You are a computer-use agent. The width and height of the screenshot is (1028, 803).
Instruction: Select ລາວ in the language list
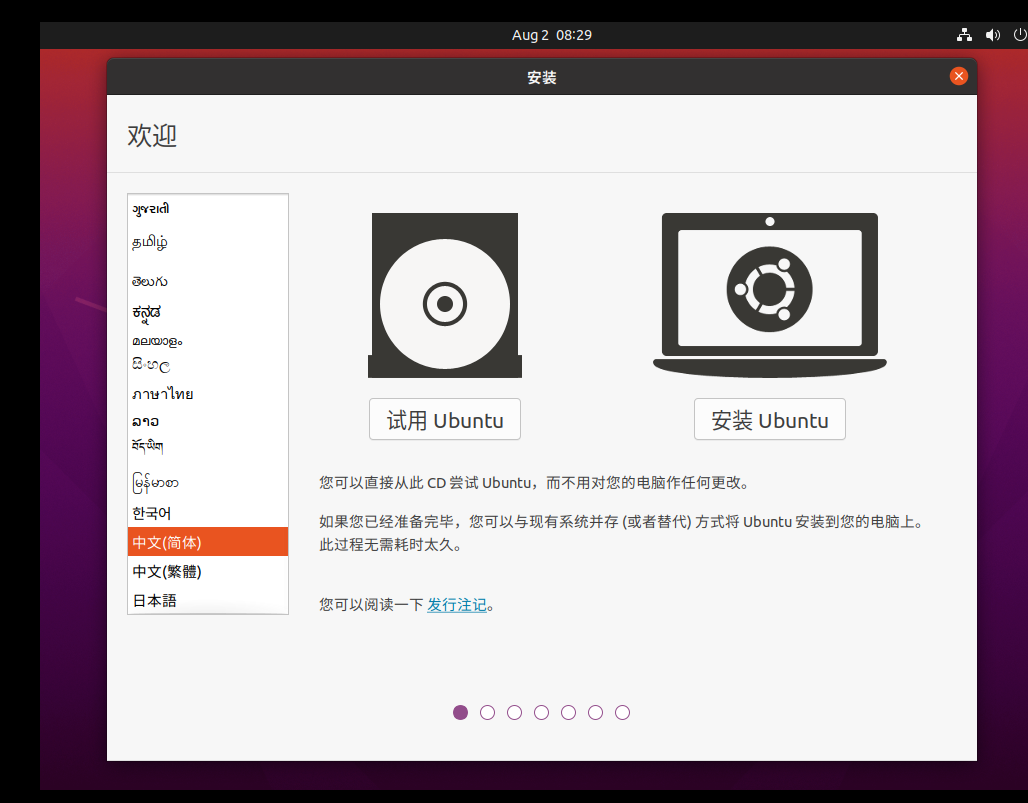pyautogui.click(x=208, y=421)
